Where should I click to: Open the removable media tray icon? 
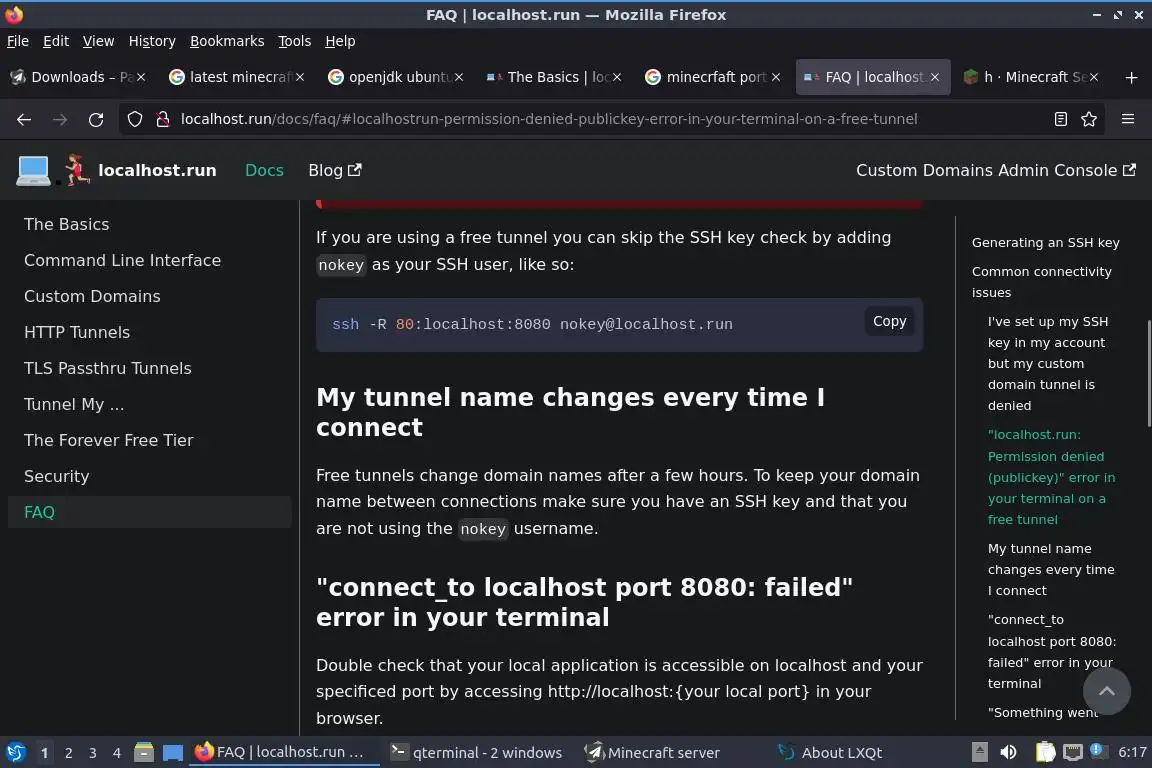979,753
